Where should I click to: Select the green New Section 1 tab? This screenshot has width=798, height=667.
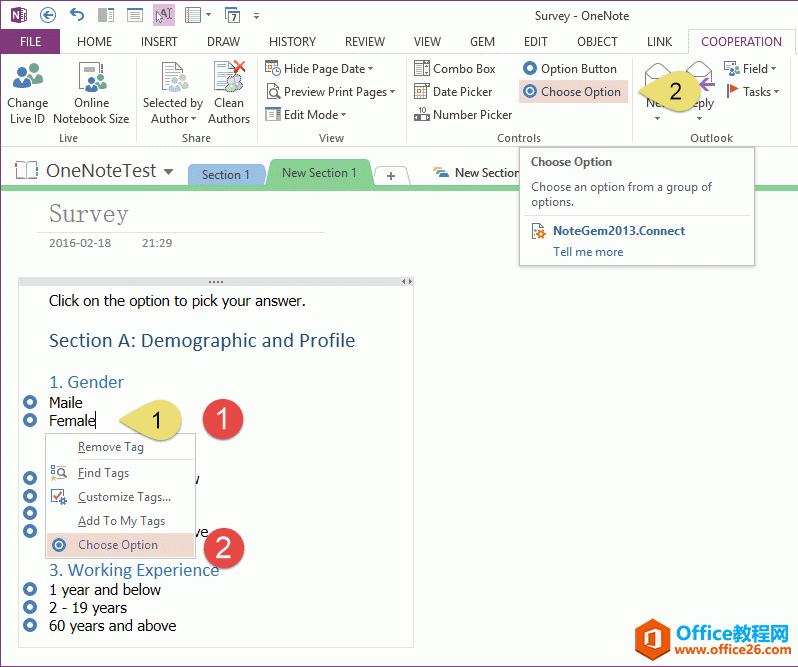click(x=320, y=172)
